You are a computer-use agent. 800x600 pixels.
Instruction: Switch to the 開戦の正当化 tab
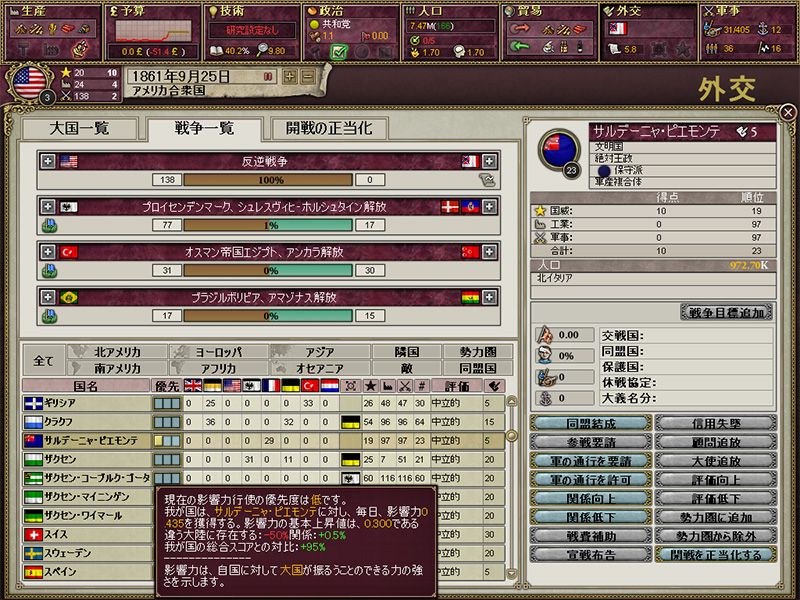(x=329, y=128)
